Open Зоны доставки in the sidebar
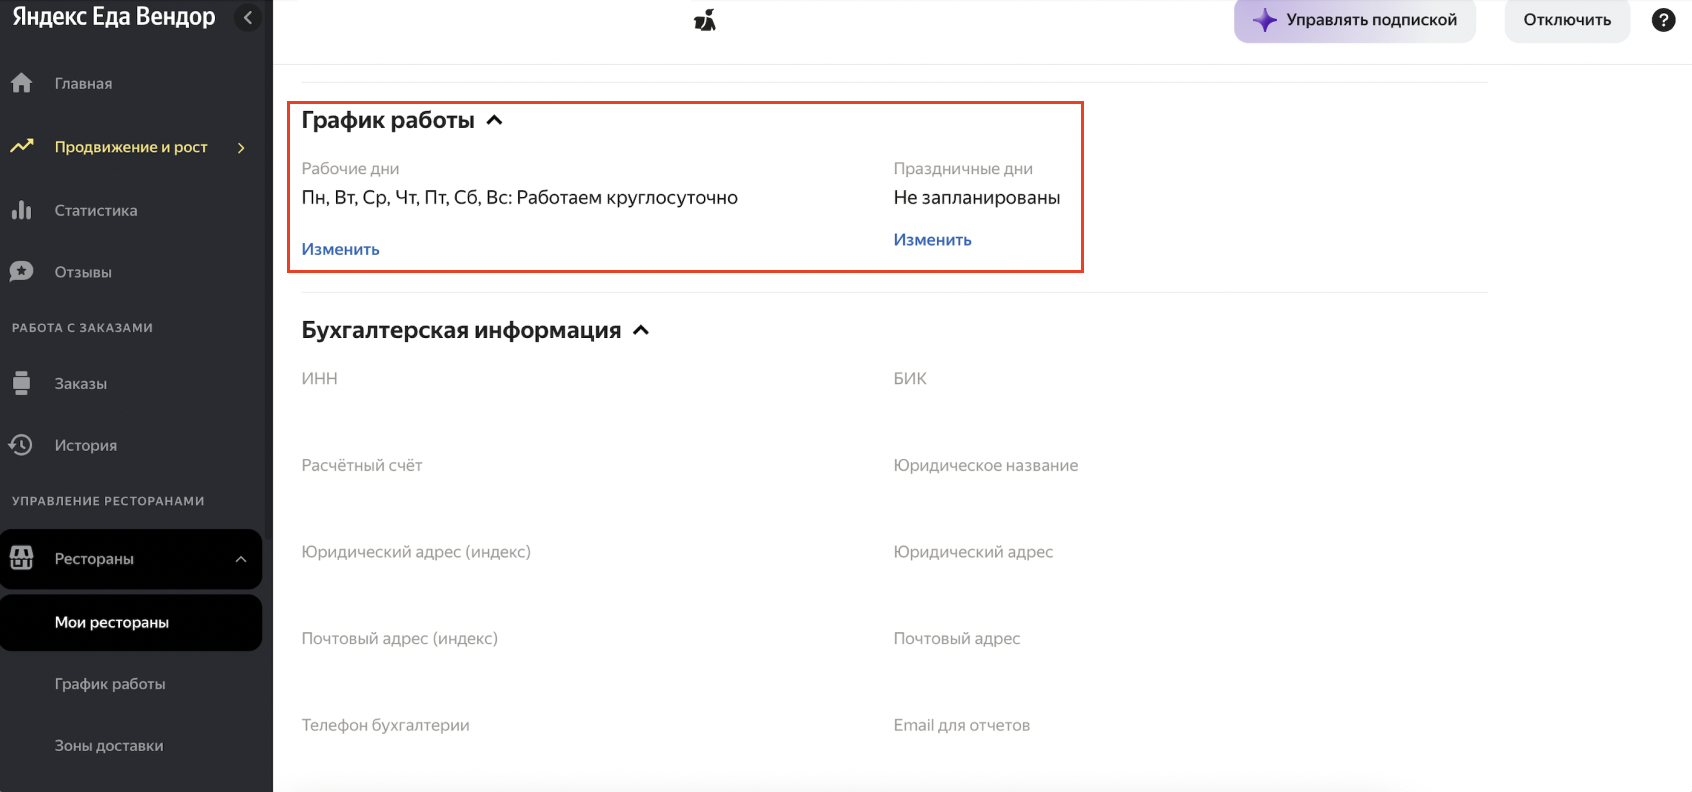1692x792 pixels. (x=109, y=746)
